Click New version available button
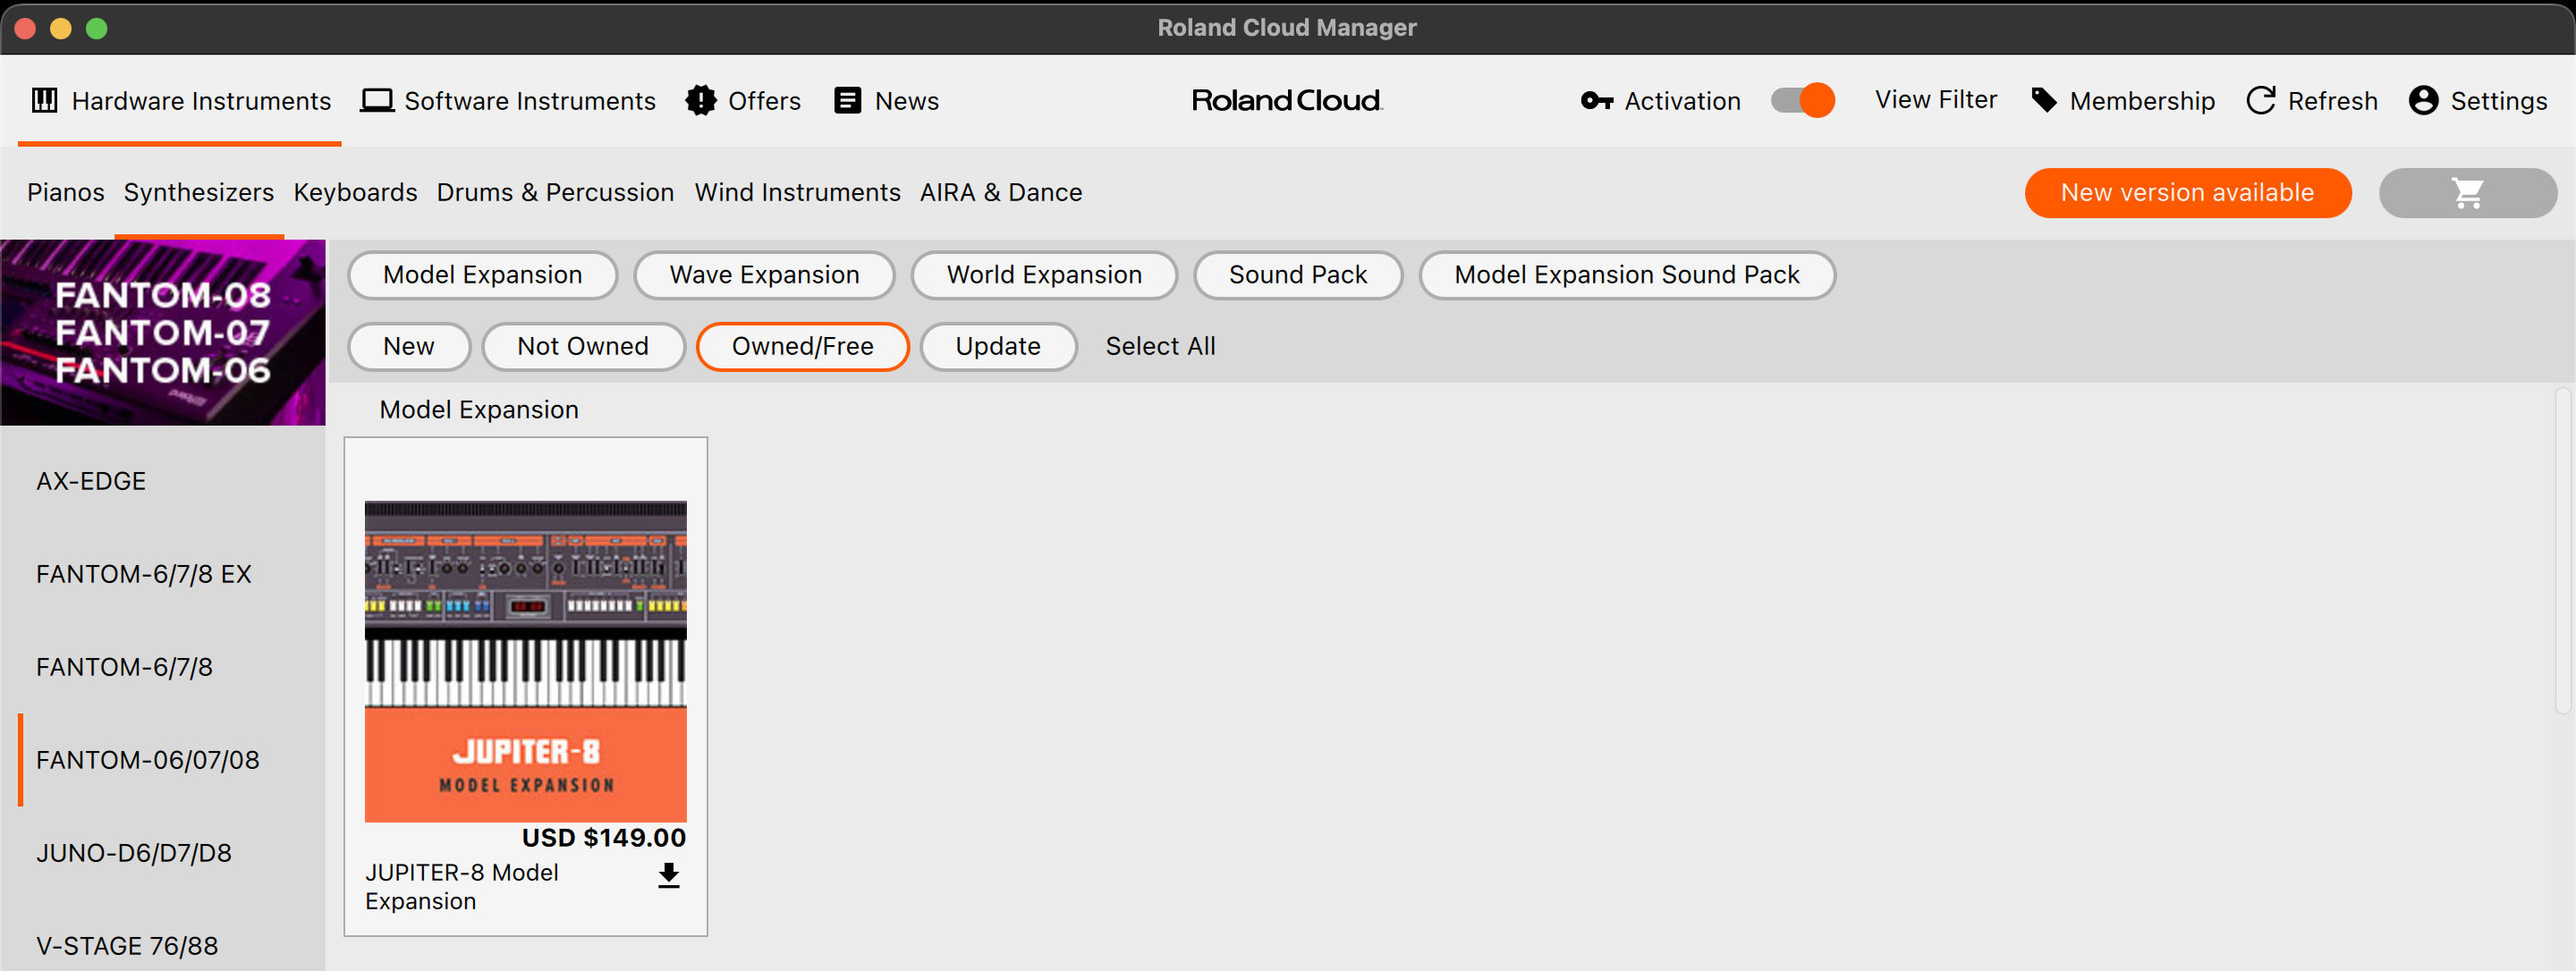The width and height of the screenshot is (2576, 971). pyautogui.click(x=2188, y=193)
